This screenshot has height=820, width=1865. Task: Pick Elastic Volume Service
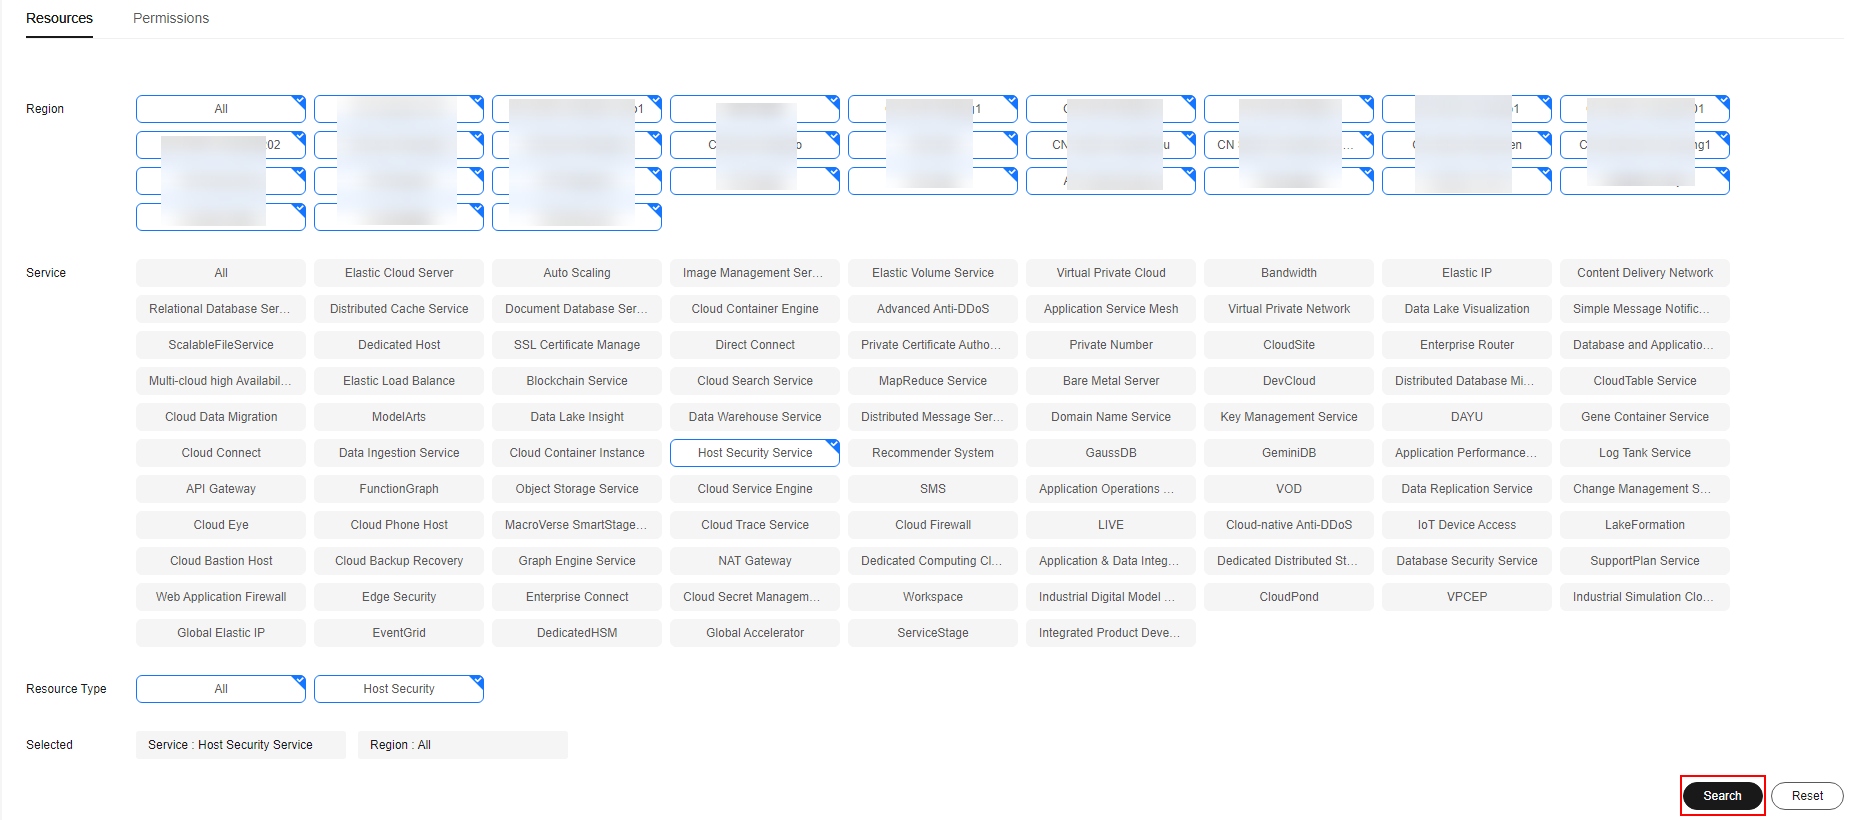933,273
